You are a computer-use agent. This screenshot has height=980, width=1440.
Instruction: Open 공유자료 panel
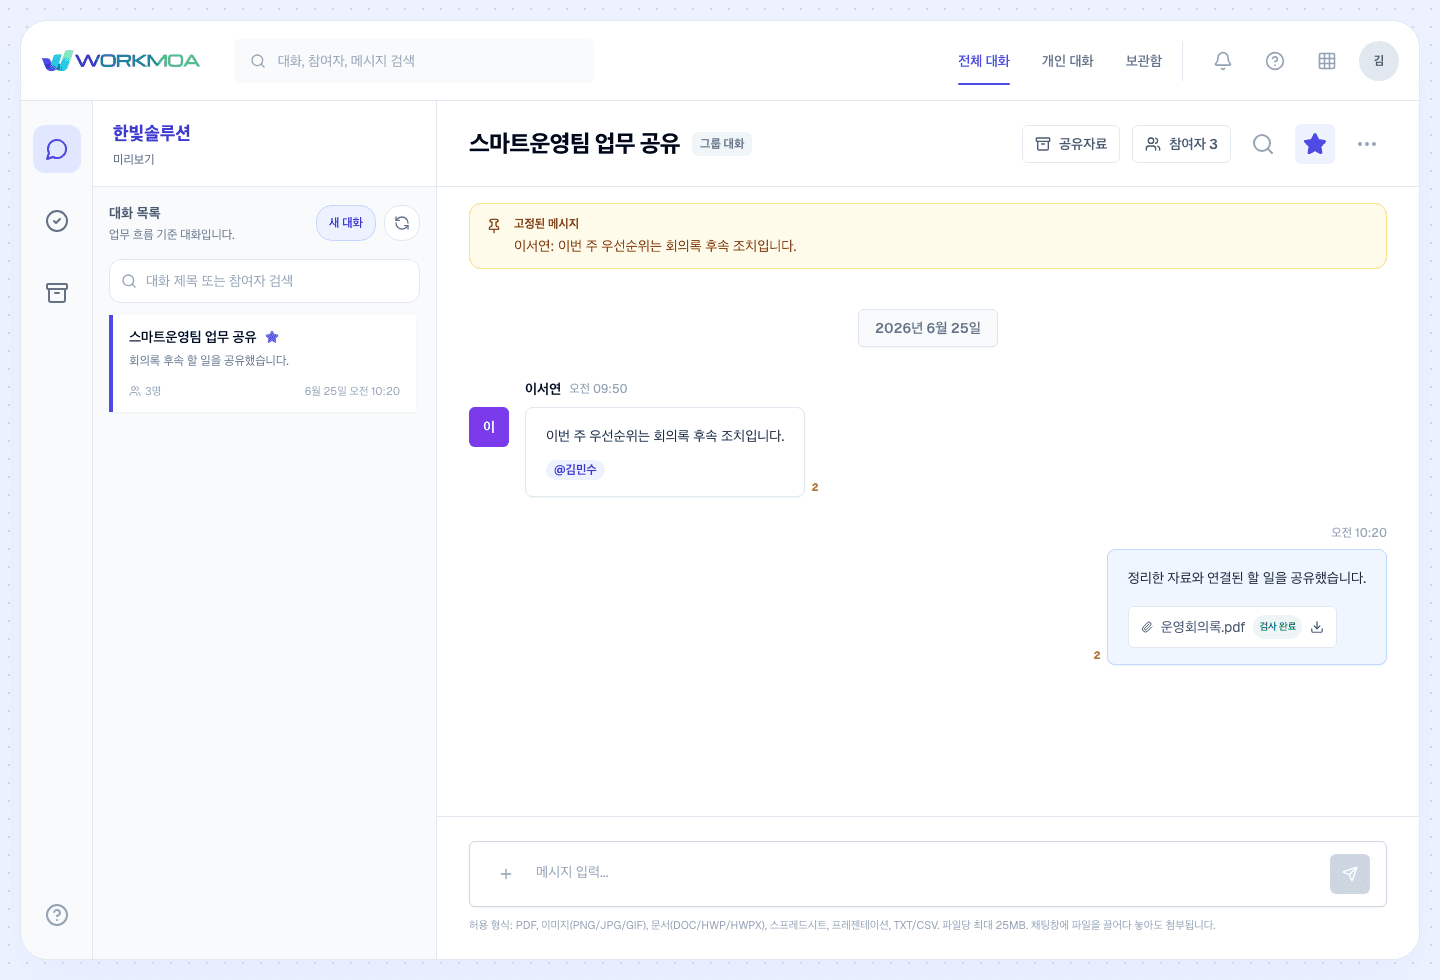click(1071, 144)
